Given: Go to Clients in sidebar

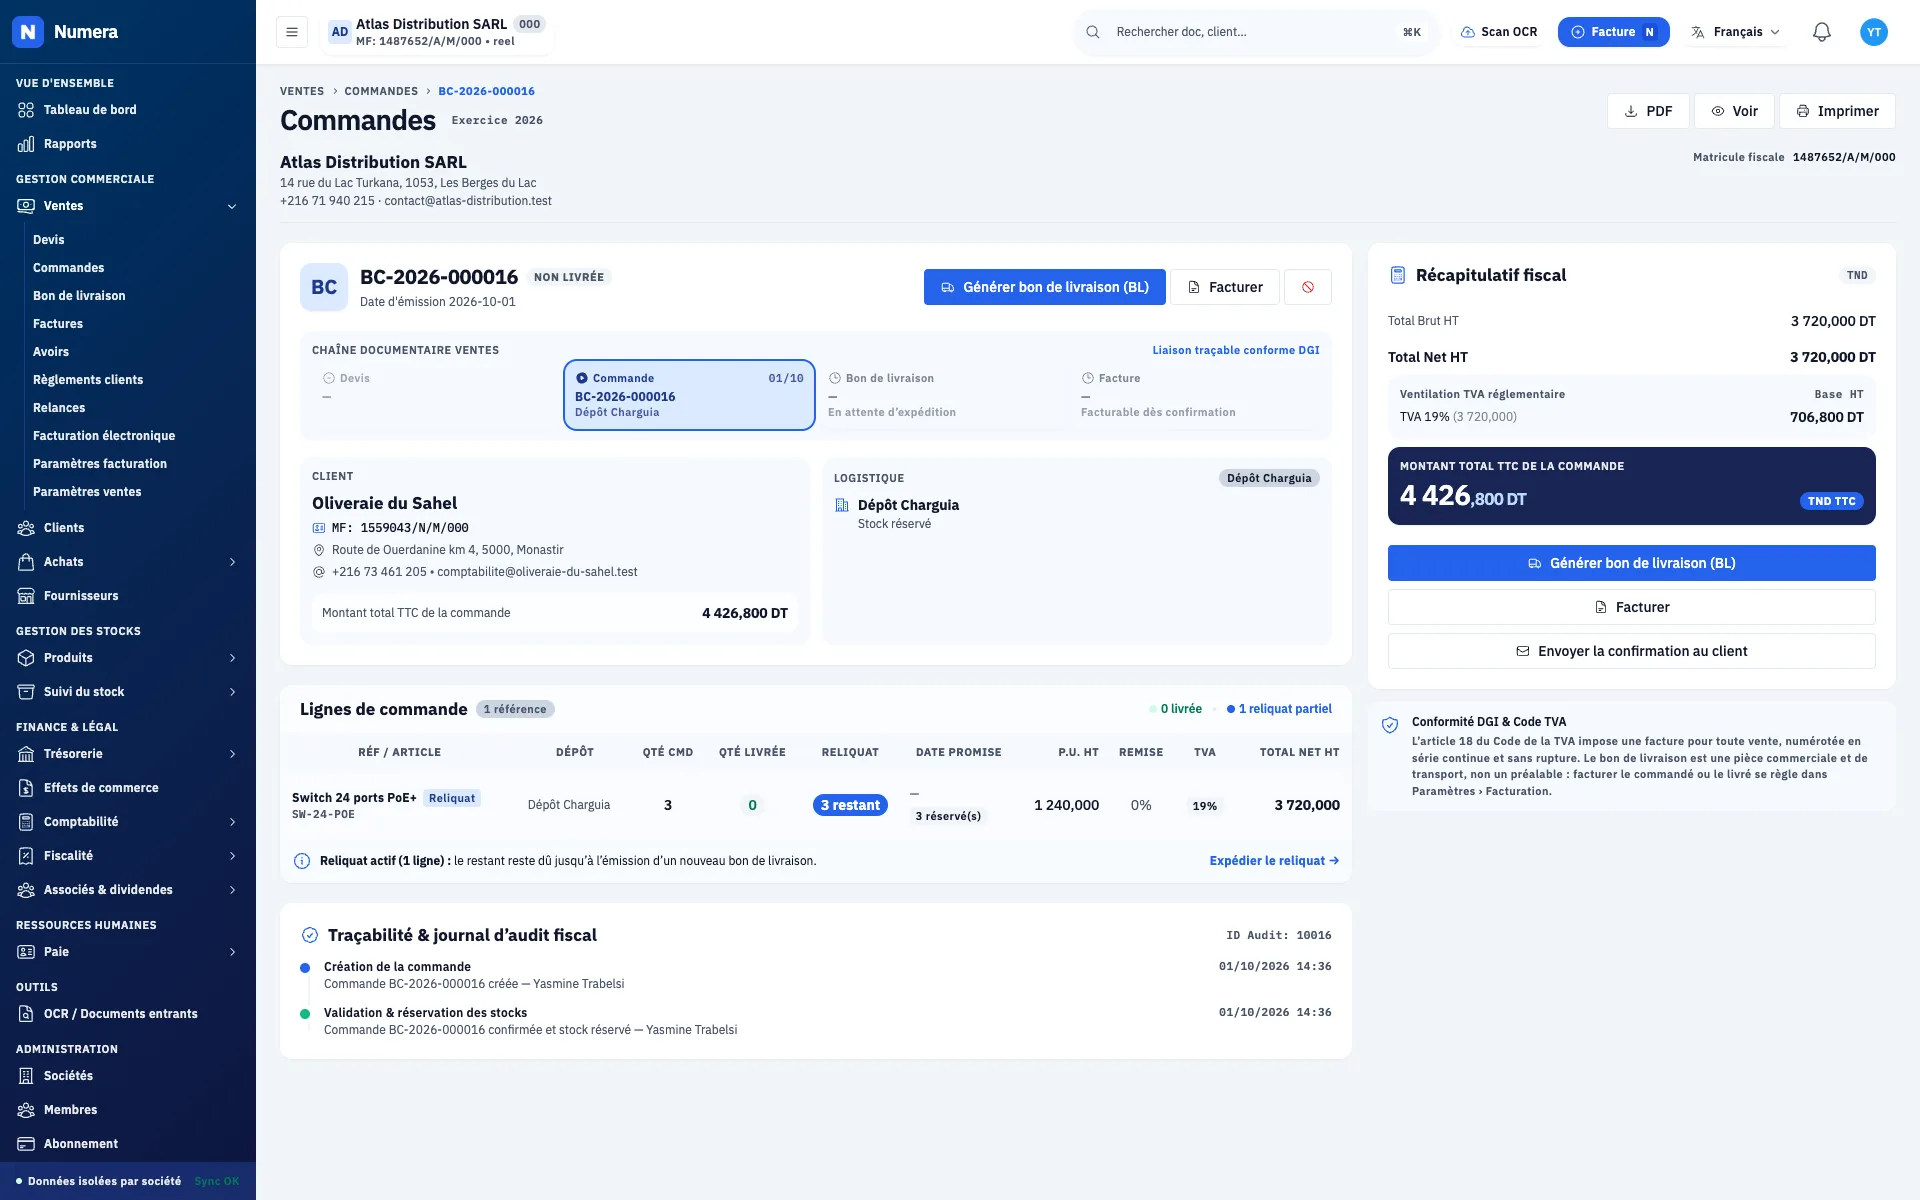Looking at the screenshot, I should click(128, 528).
